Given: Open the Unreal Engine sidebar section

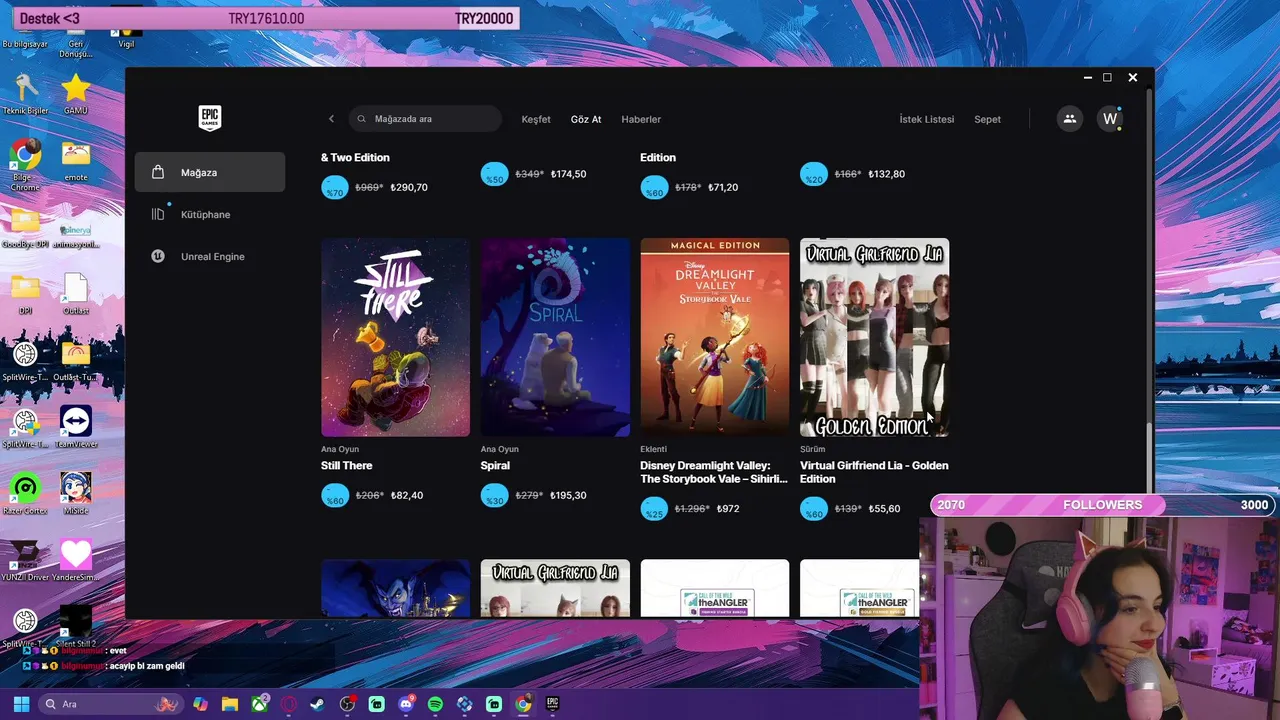Looking at the screenshot, I should [x=210, y=256].
